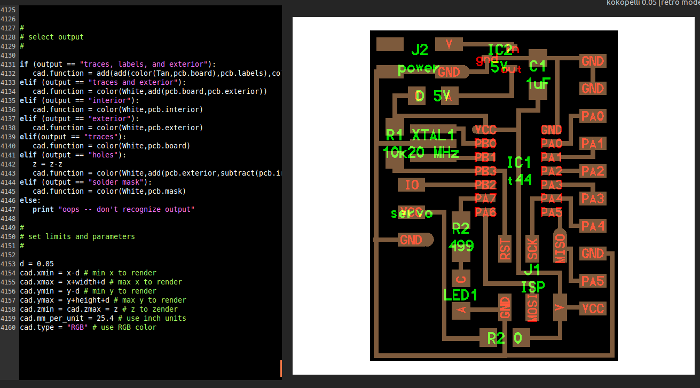Image resolution: width=700 pixels, height=388 pixels.
Task: Click the 'R1' resistor label
Action: point(395,135)
